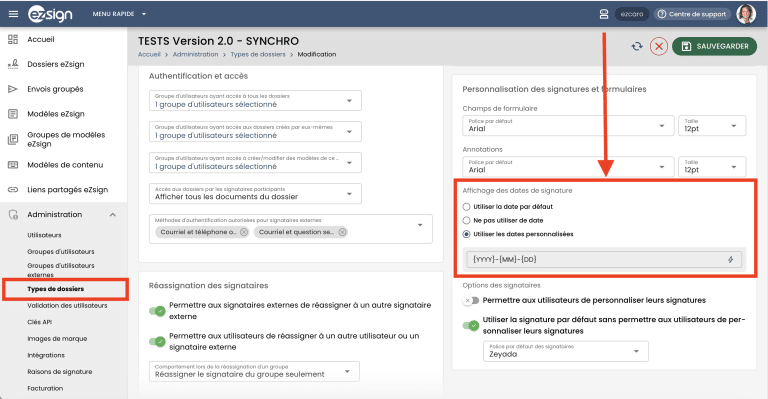Viewport: 768px width, 399px height.
Task: Open Validation des utilisateurs
Action: (x=67, y=305)
